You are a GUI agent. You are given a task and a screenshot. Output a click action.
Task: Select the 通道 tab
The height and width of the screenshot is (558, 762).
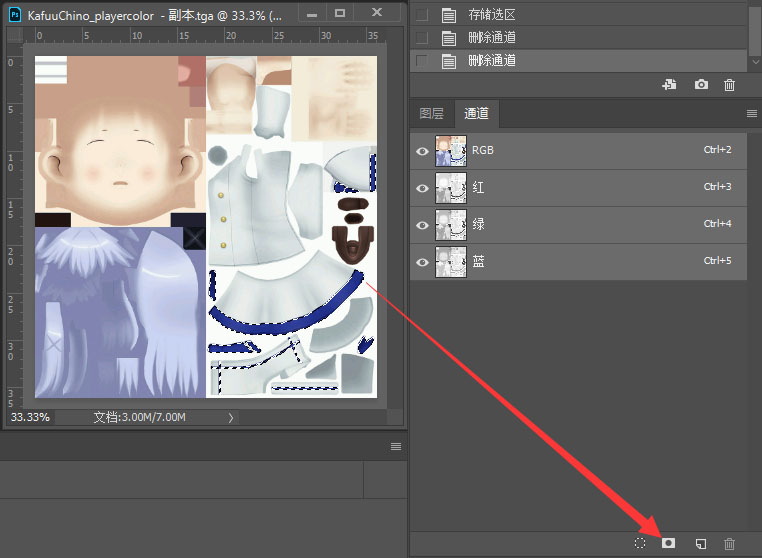click(476, 114)
